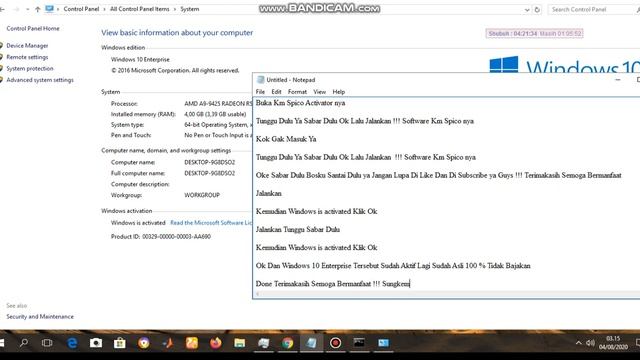Open Control Panel Home link

[33, 29]
